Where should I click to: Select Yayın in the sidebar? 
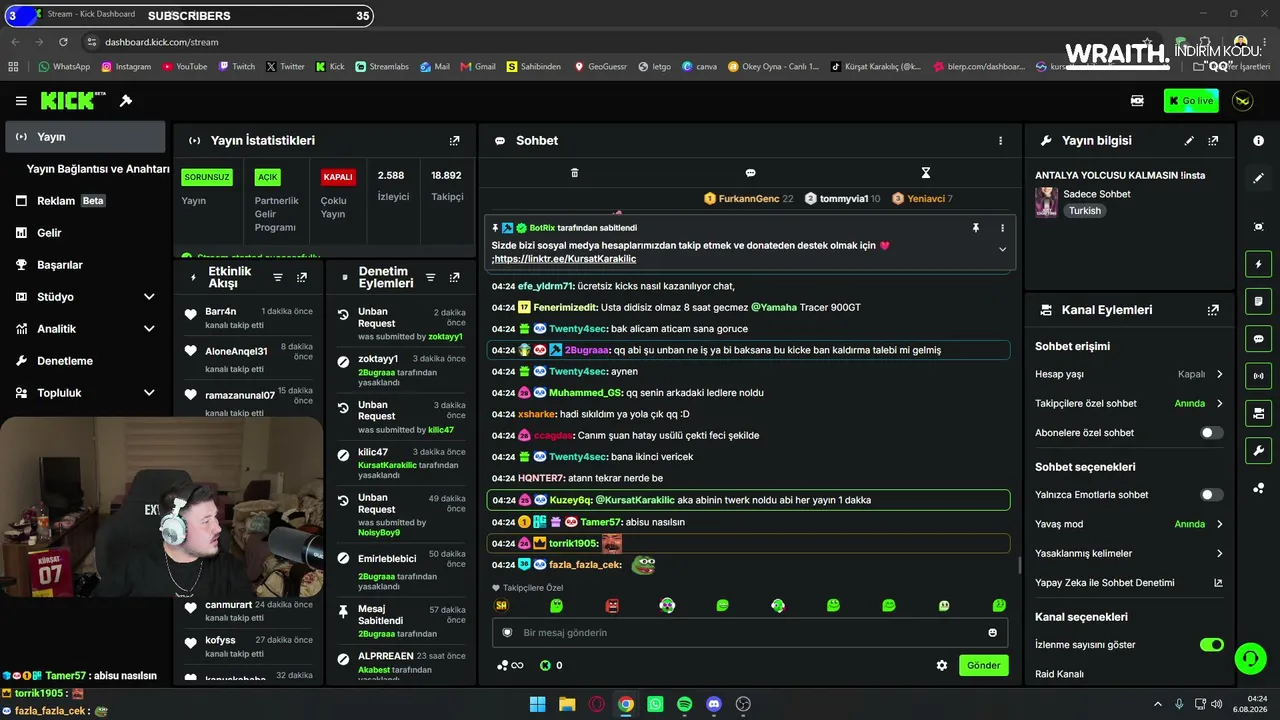(x=85, y=137)
